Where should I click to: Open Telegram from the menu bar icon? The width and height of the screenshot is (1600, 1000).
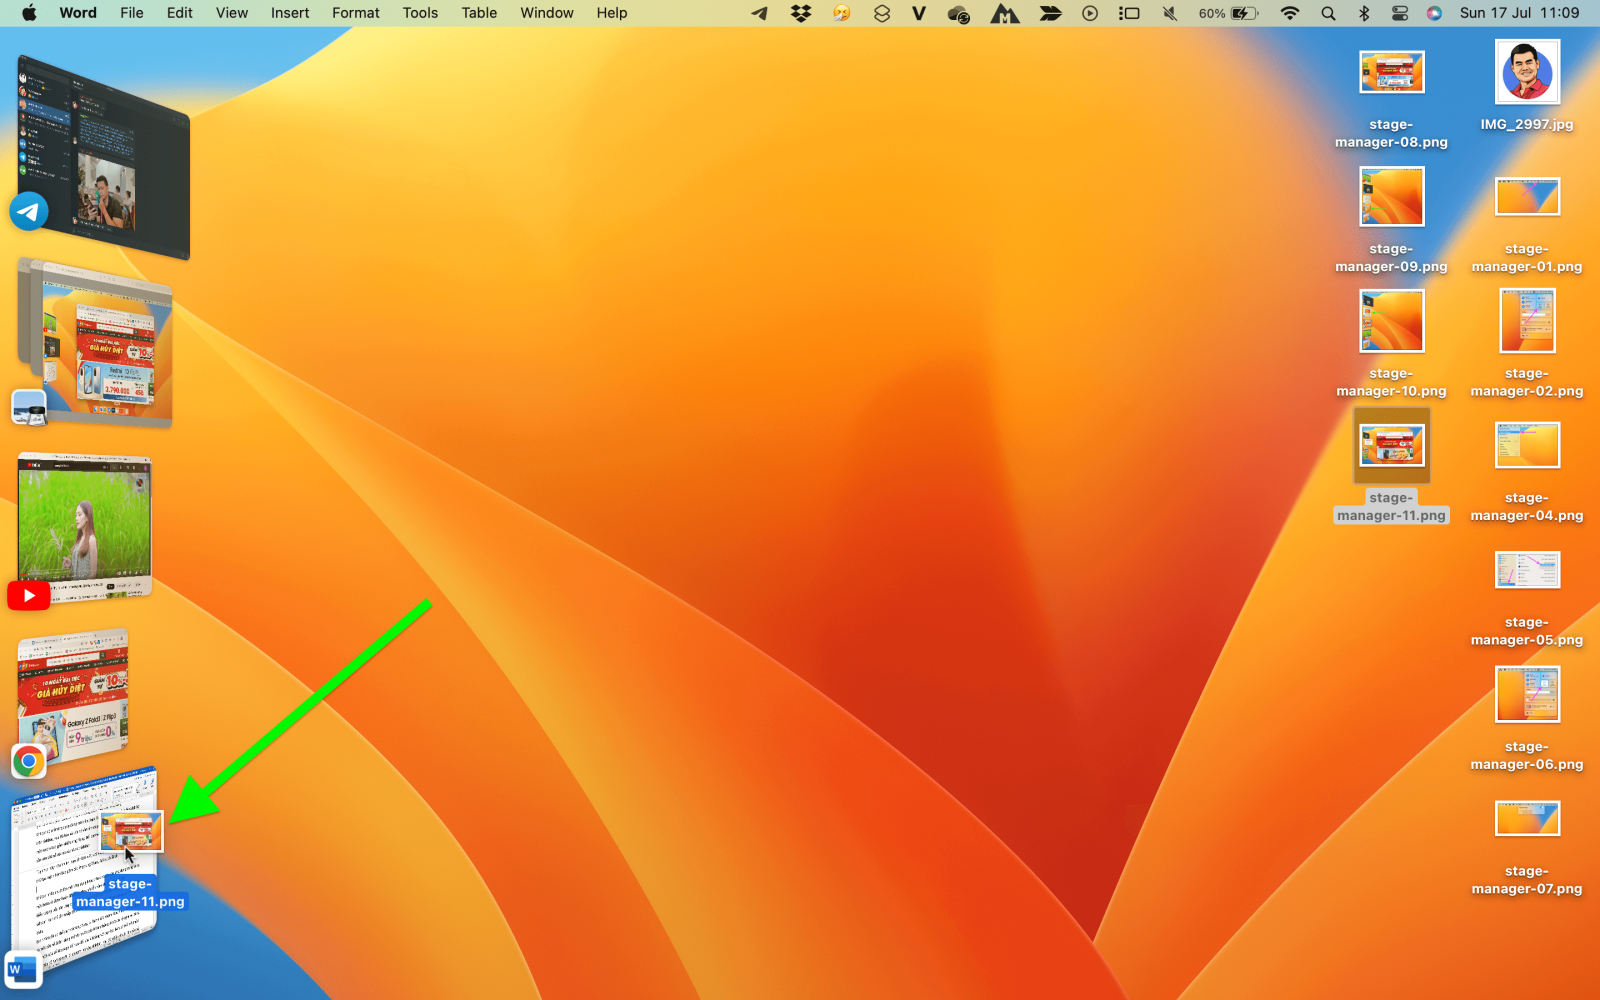point(760,13)
